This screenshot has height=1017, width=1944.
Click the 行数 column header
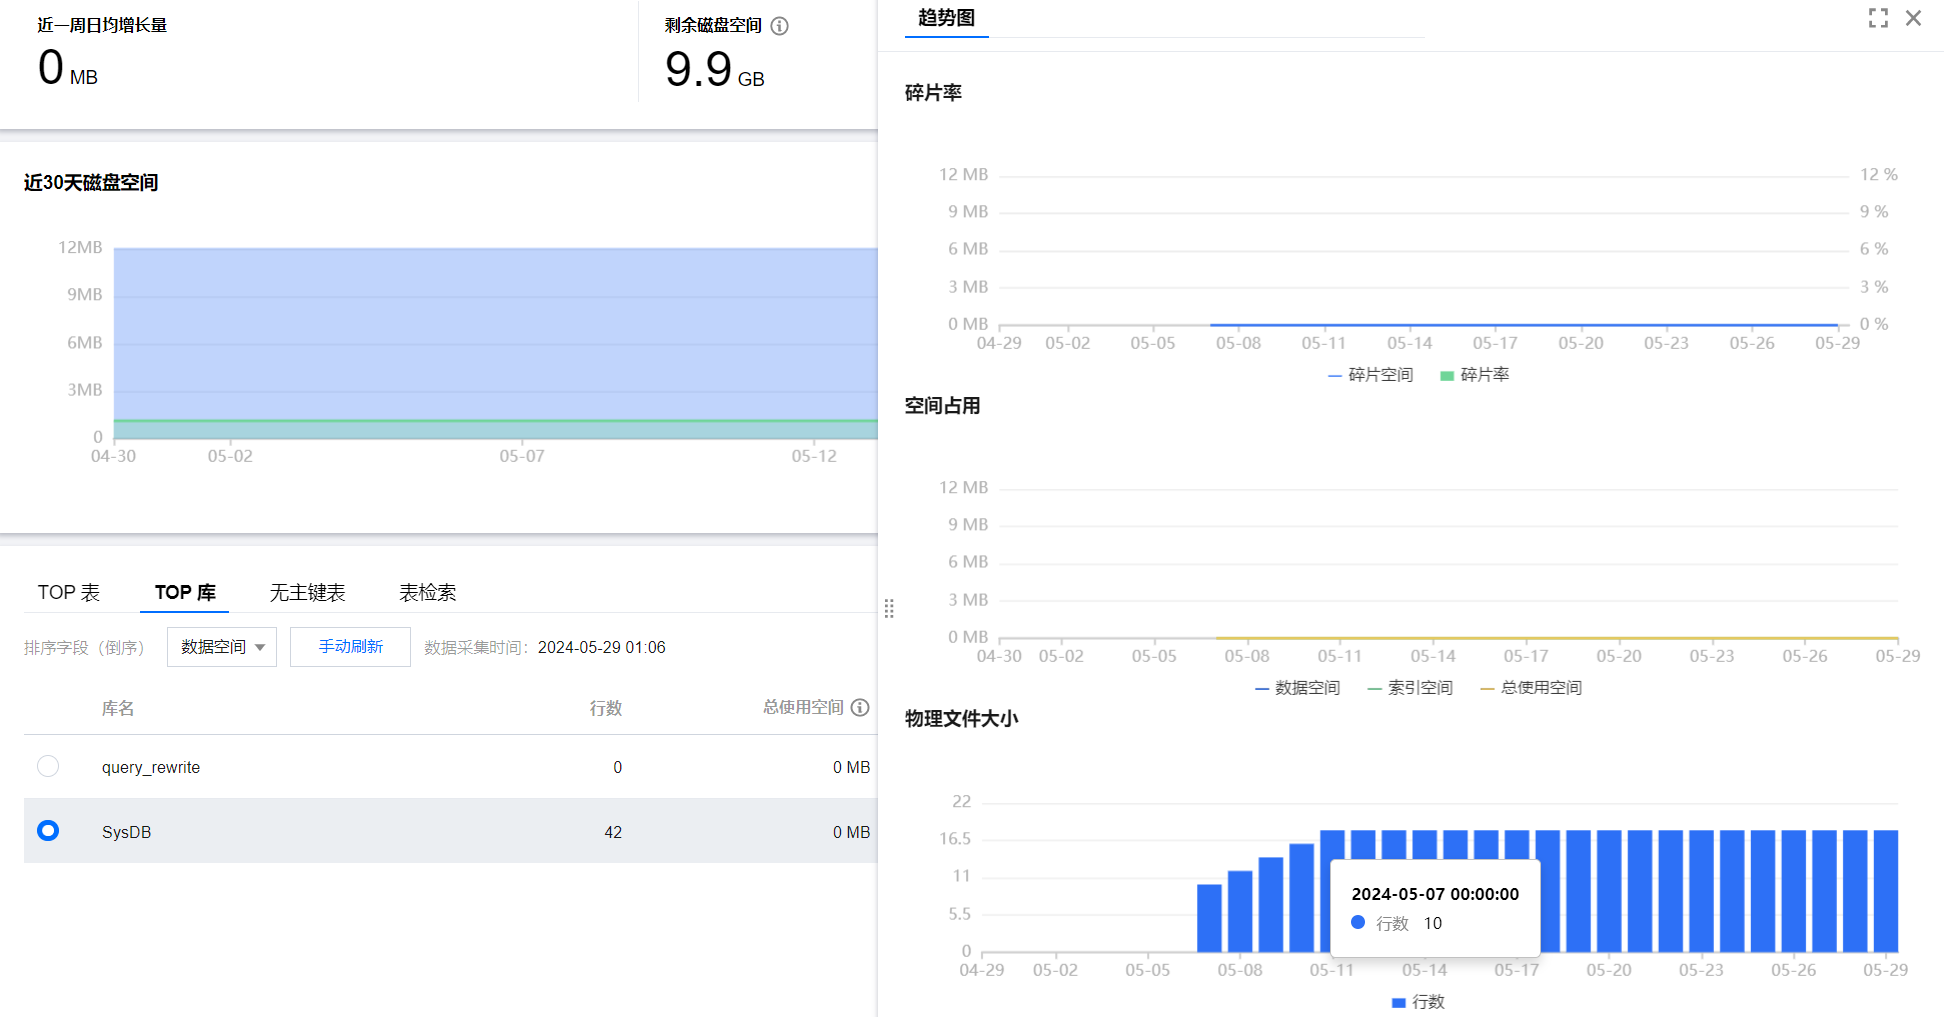(x=605, y=708)
